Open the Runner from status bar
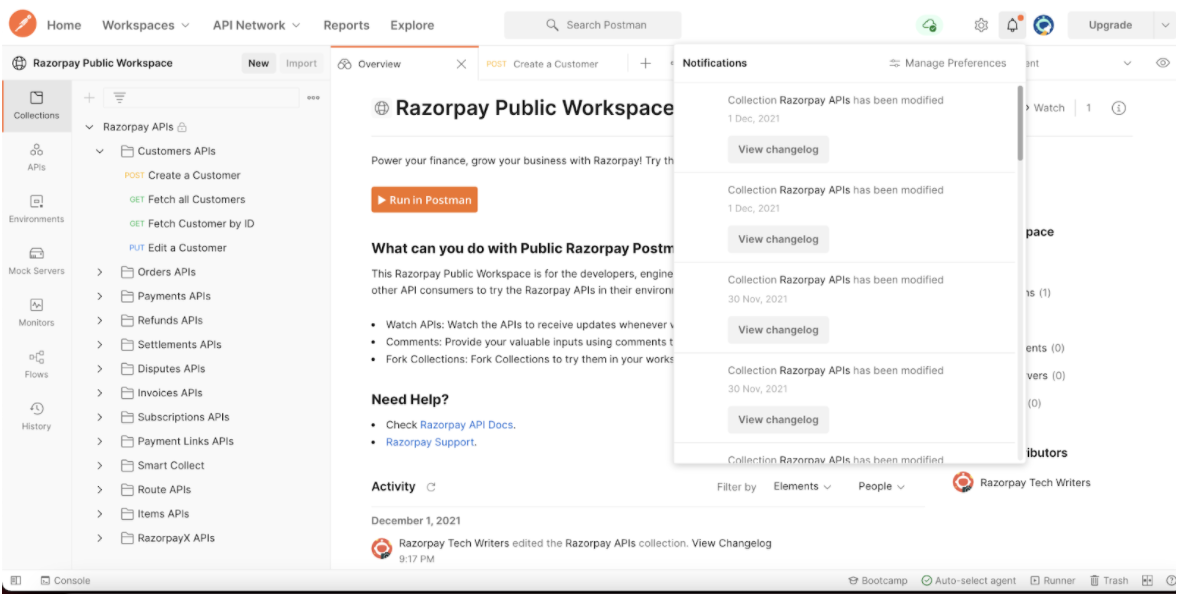 [1053, 580]
